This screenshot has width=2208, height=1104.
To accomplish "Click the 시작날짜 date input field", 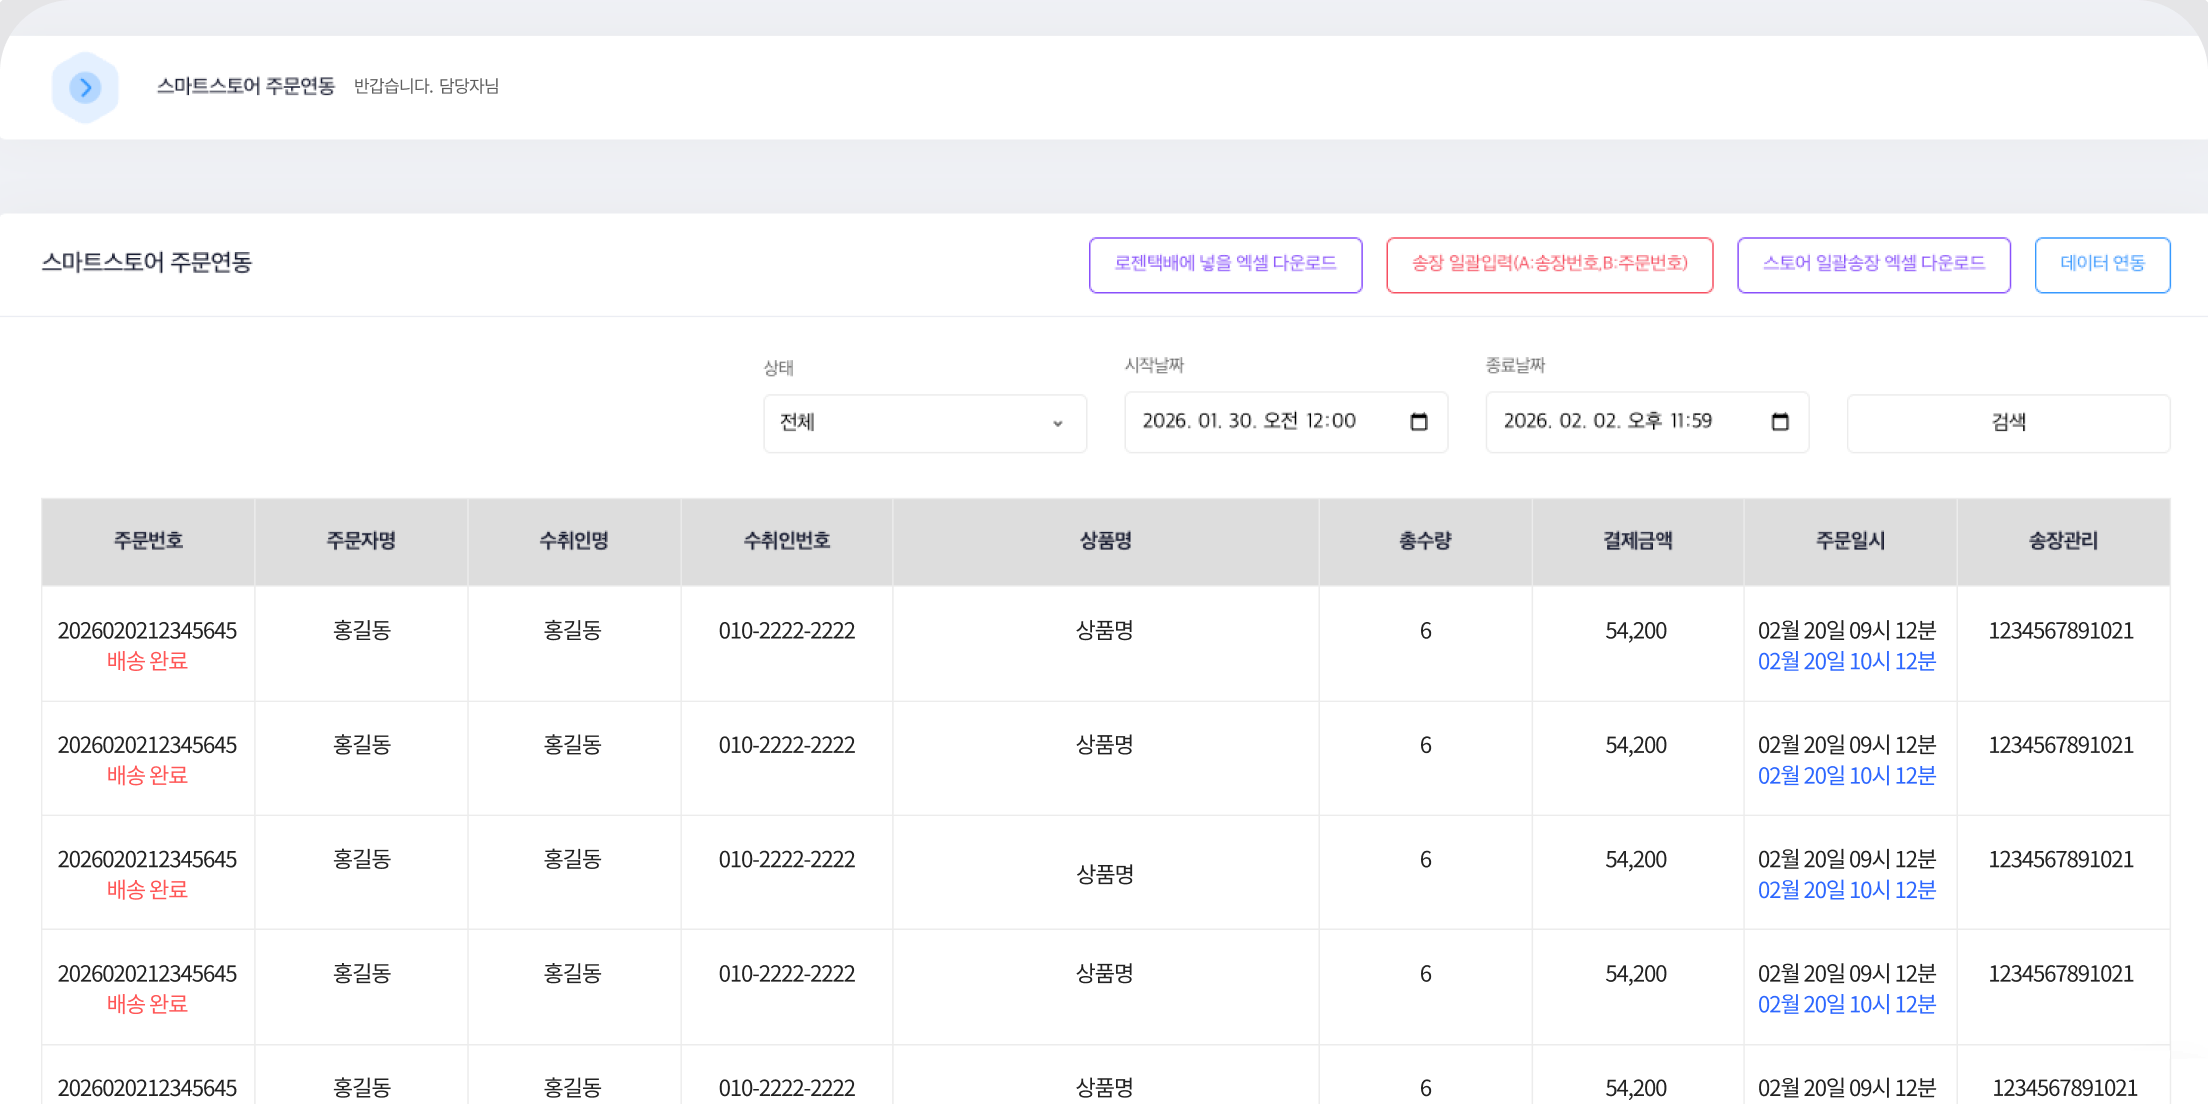I will click(1285, 422).
